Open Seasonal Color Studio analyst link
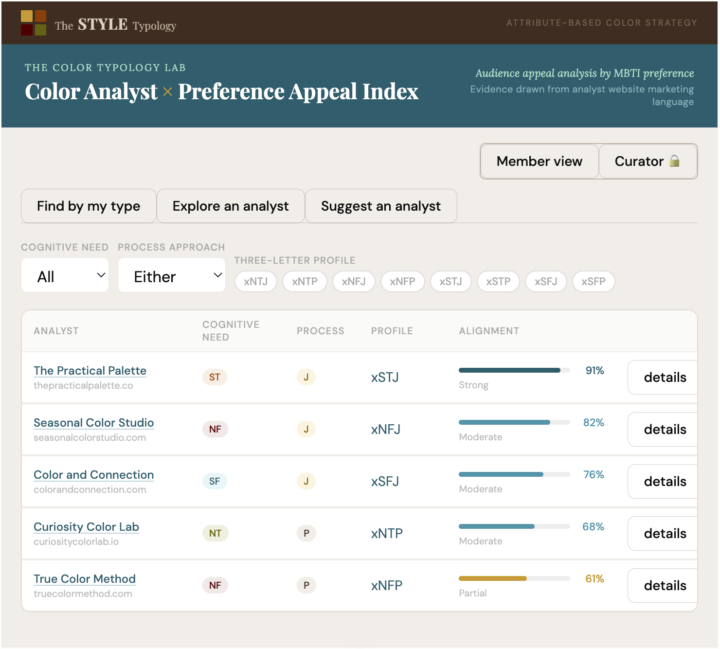The image size is (720, 649). click(x=94, y=423)
